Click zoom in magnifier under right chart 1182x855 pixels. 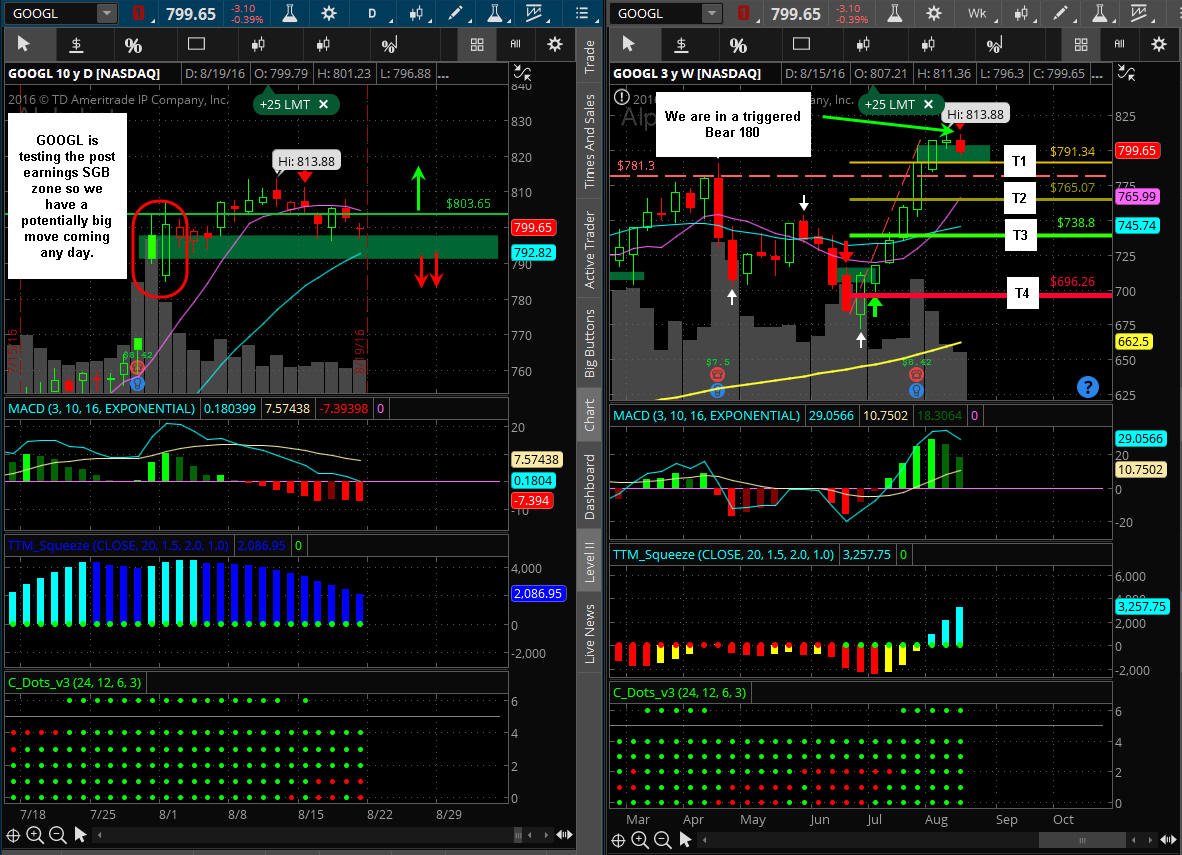coord(639,839)
